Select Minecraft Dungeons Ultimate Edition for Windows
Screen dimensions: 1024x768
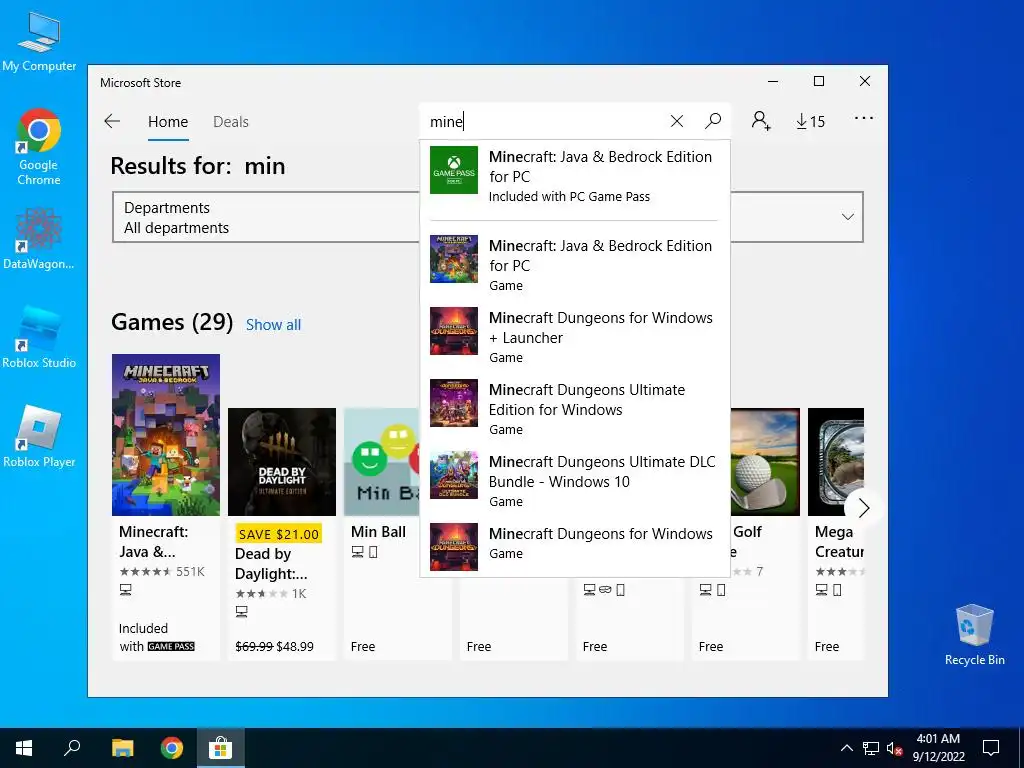pos(575,408)
